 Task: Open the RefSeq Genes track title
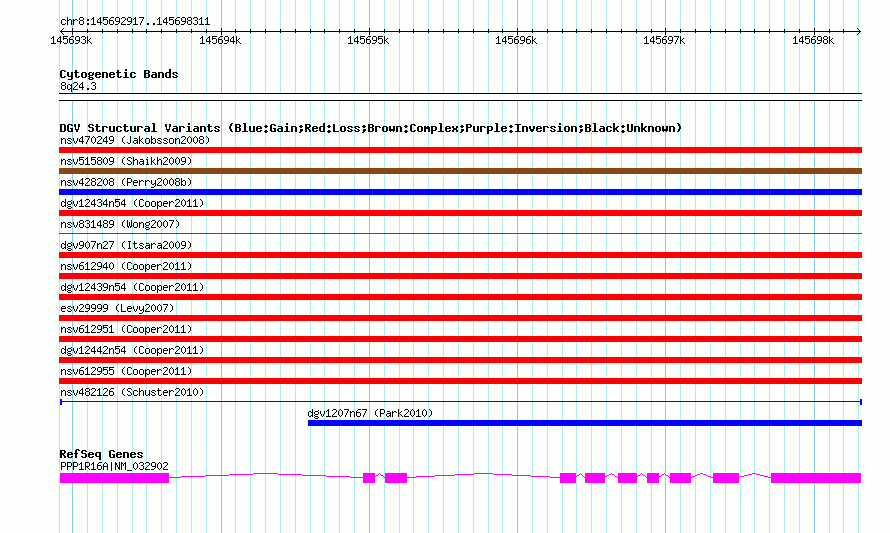[x=101, y=454]
